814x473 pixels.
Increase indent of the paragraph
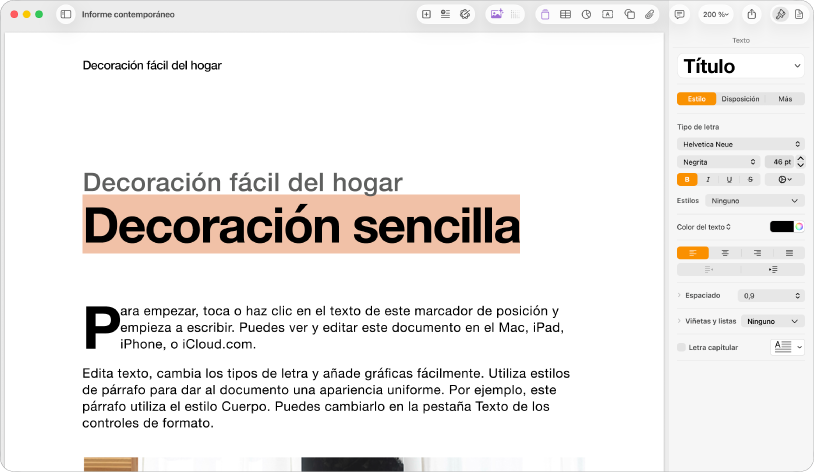[773, 269]
